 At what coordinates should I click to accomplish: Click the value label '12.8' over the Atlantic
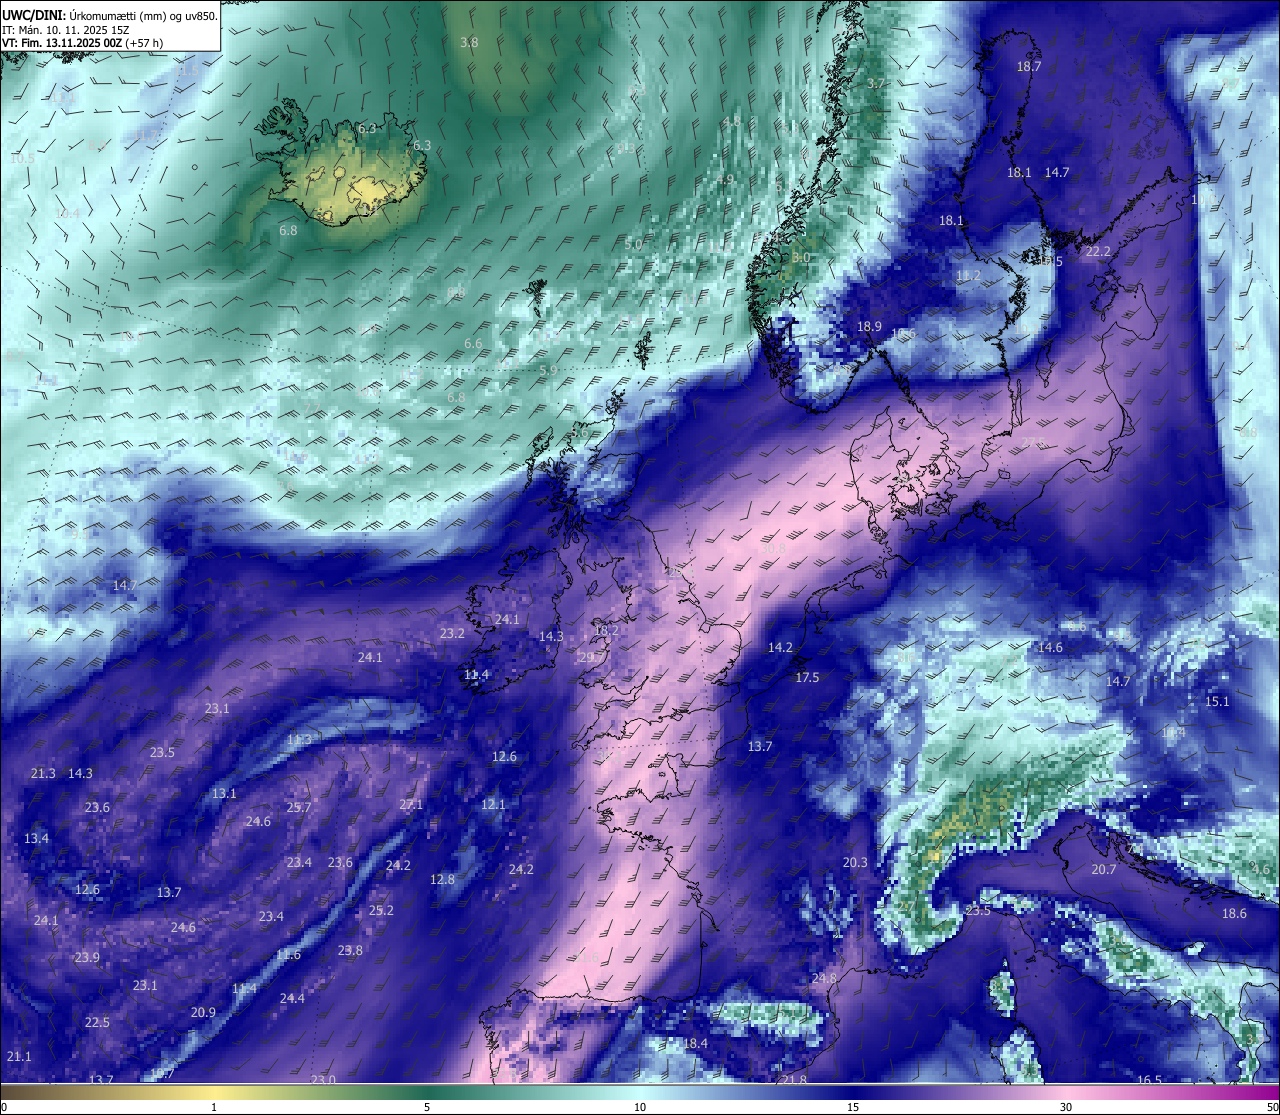[442, 880]
